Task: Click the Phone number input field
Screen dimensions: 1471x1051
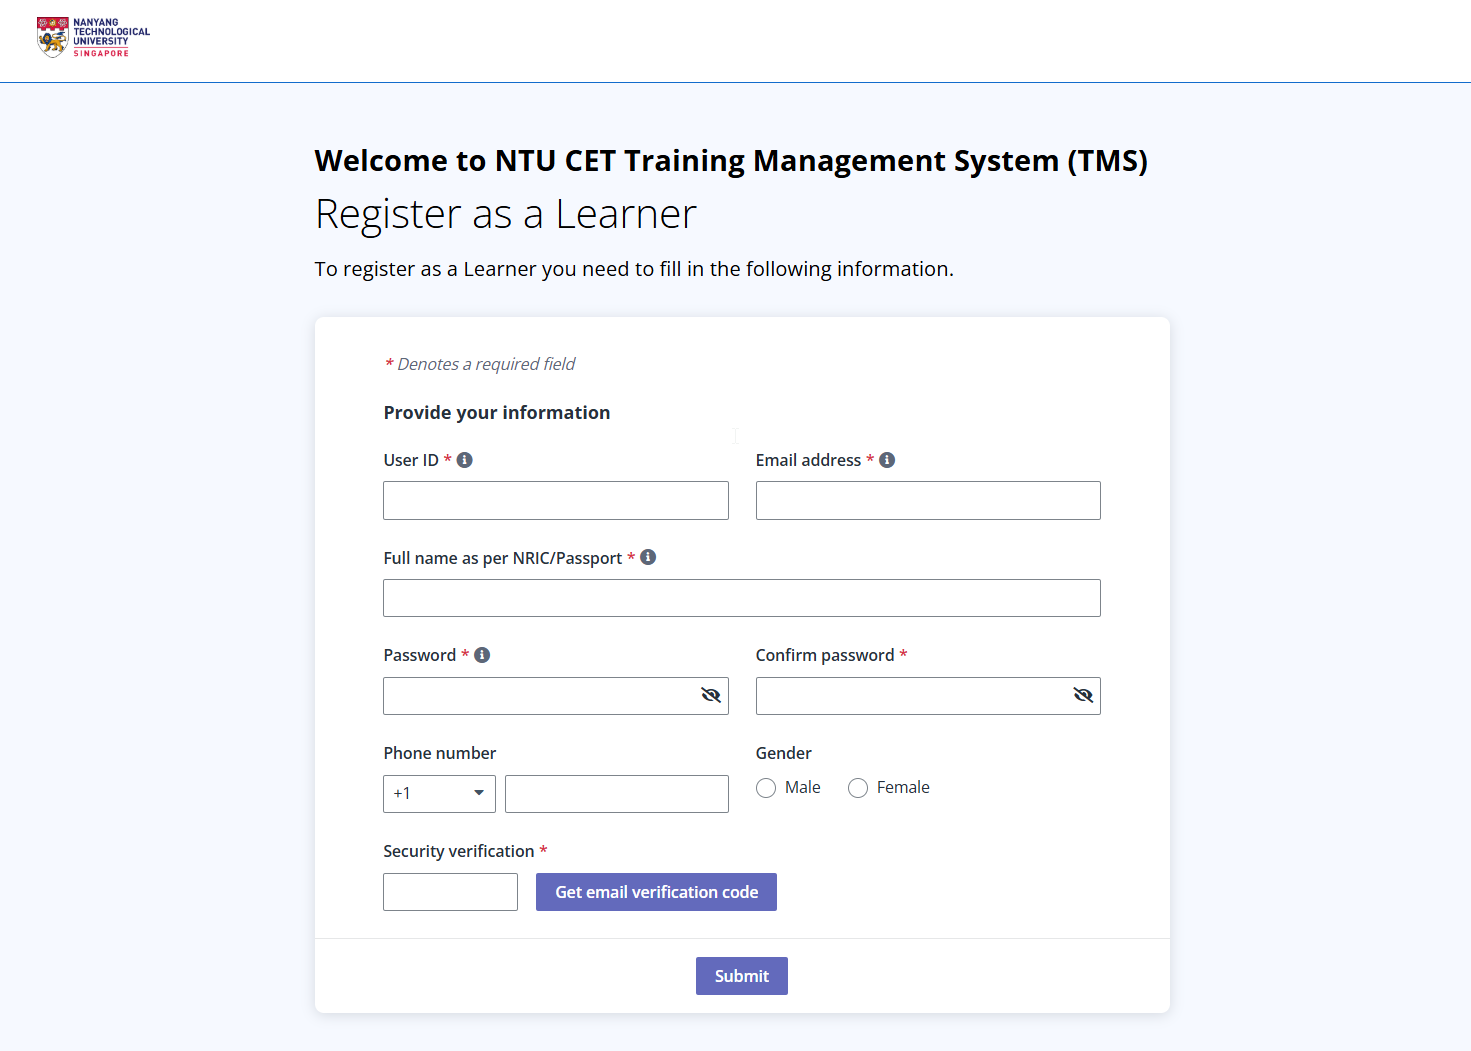Action: pos(616,793)
